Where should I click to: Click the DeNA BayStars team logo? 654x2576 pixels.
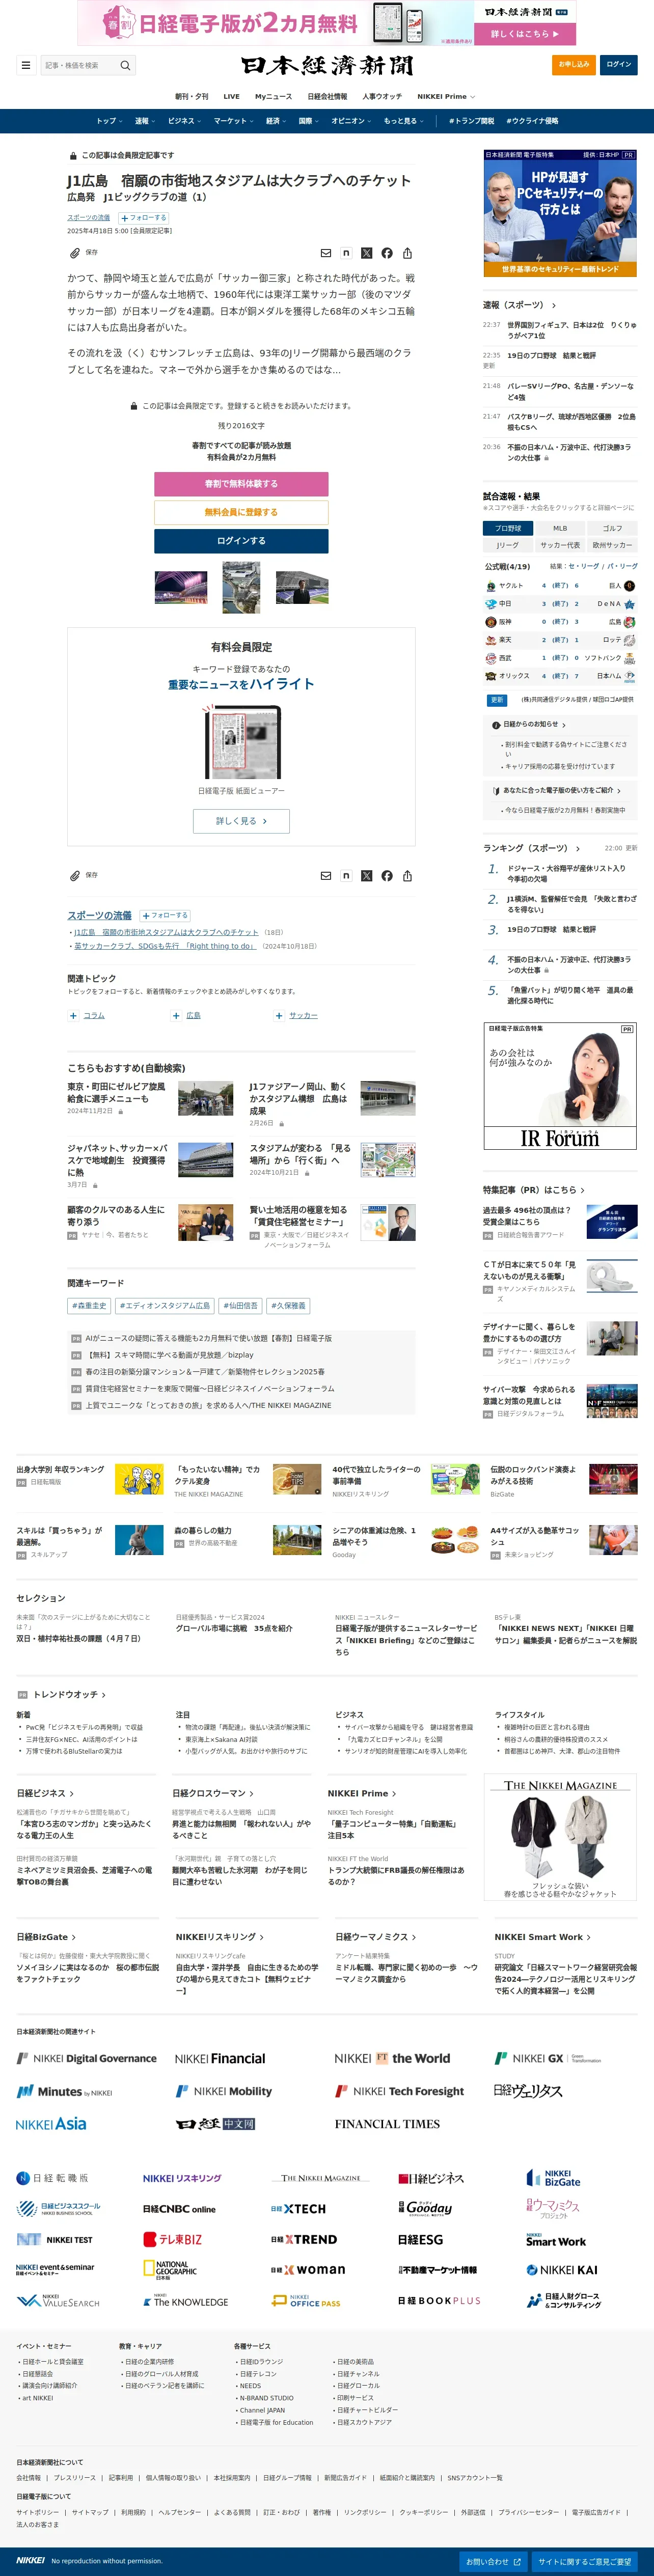[x=629, y=604]
